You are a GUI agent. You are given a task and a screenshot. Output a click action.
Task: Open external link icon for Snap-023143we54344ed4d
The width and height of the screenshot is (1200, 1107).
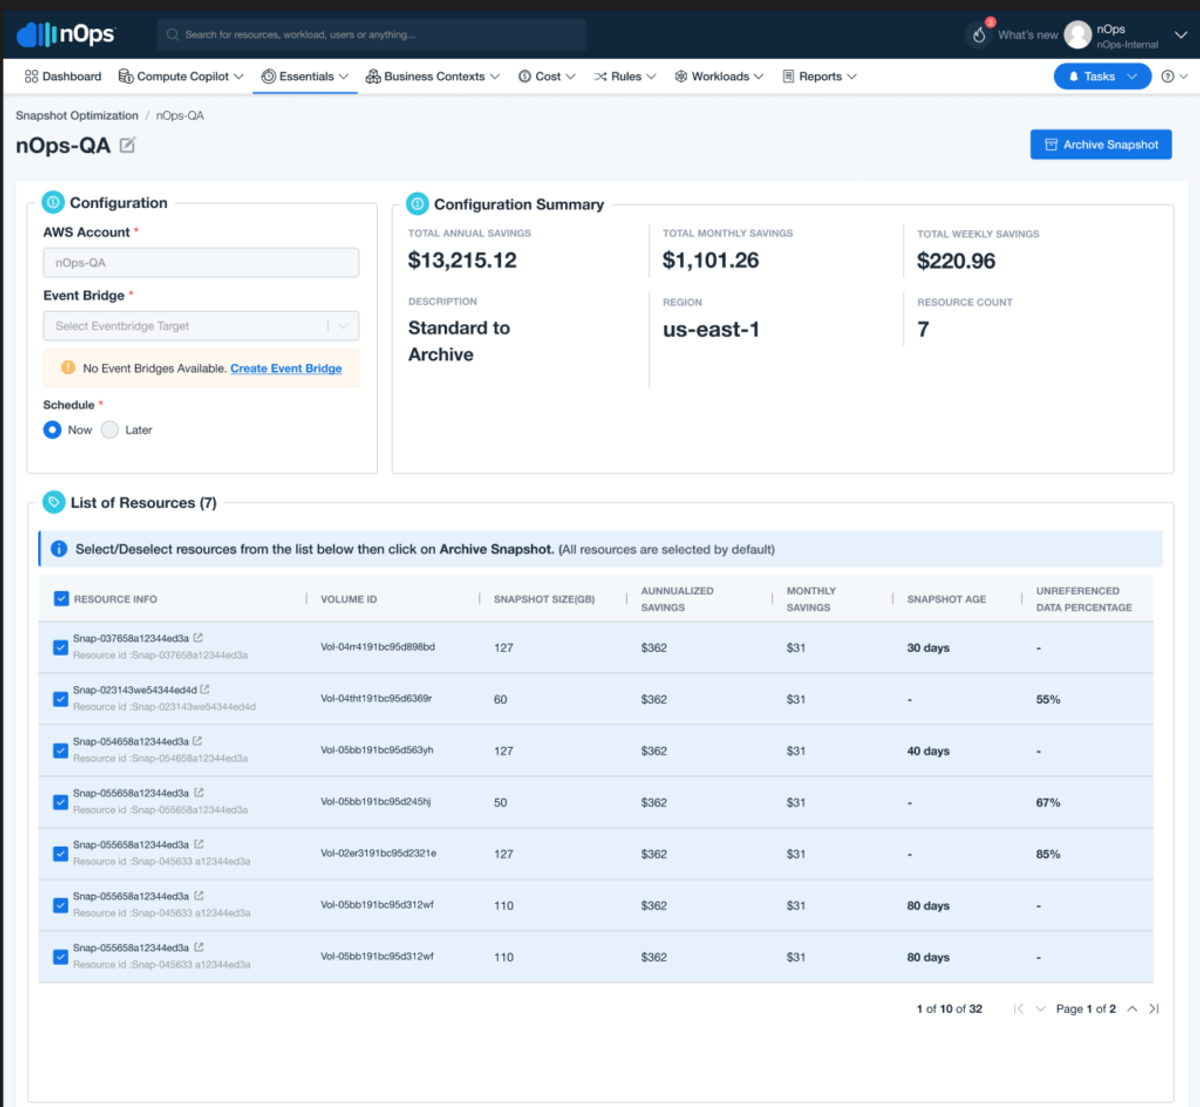click(205, 689)
